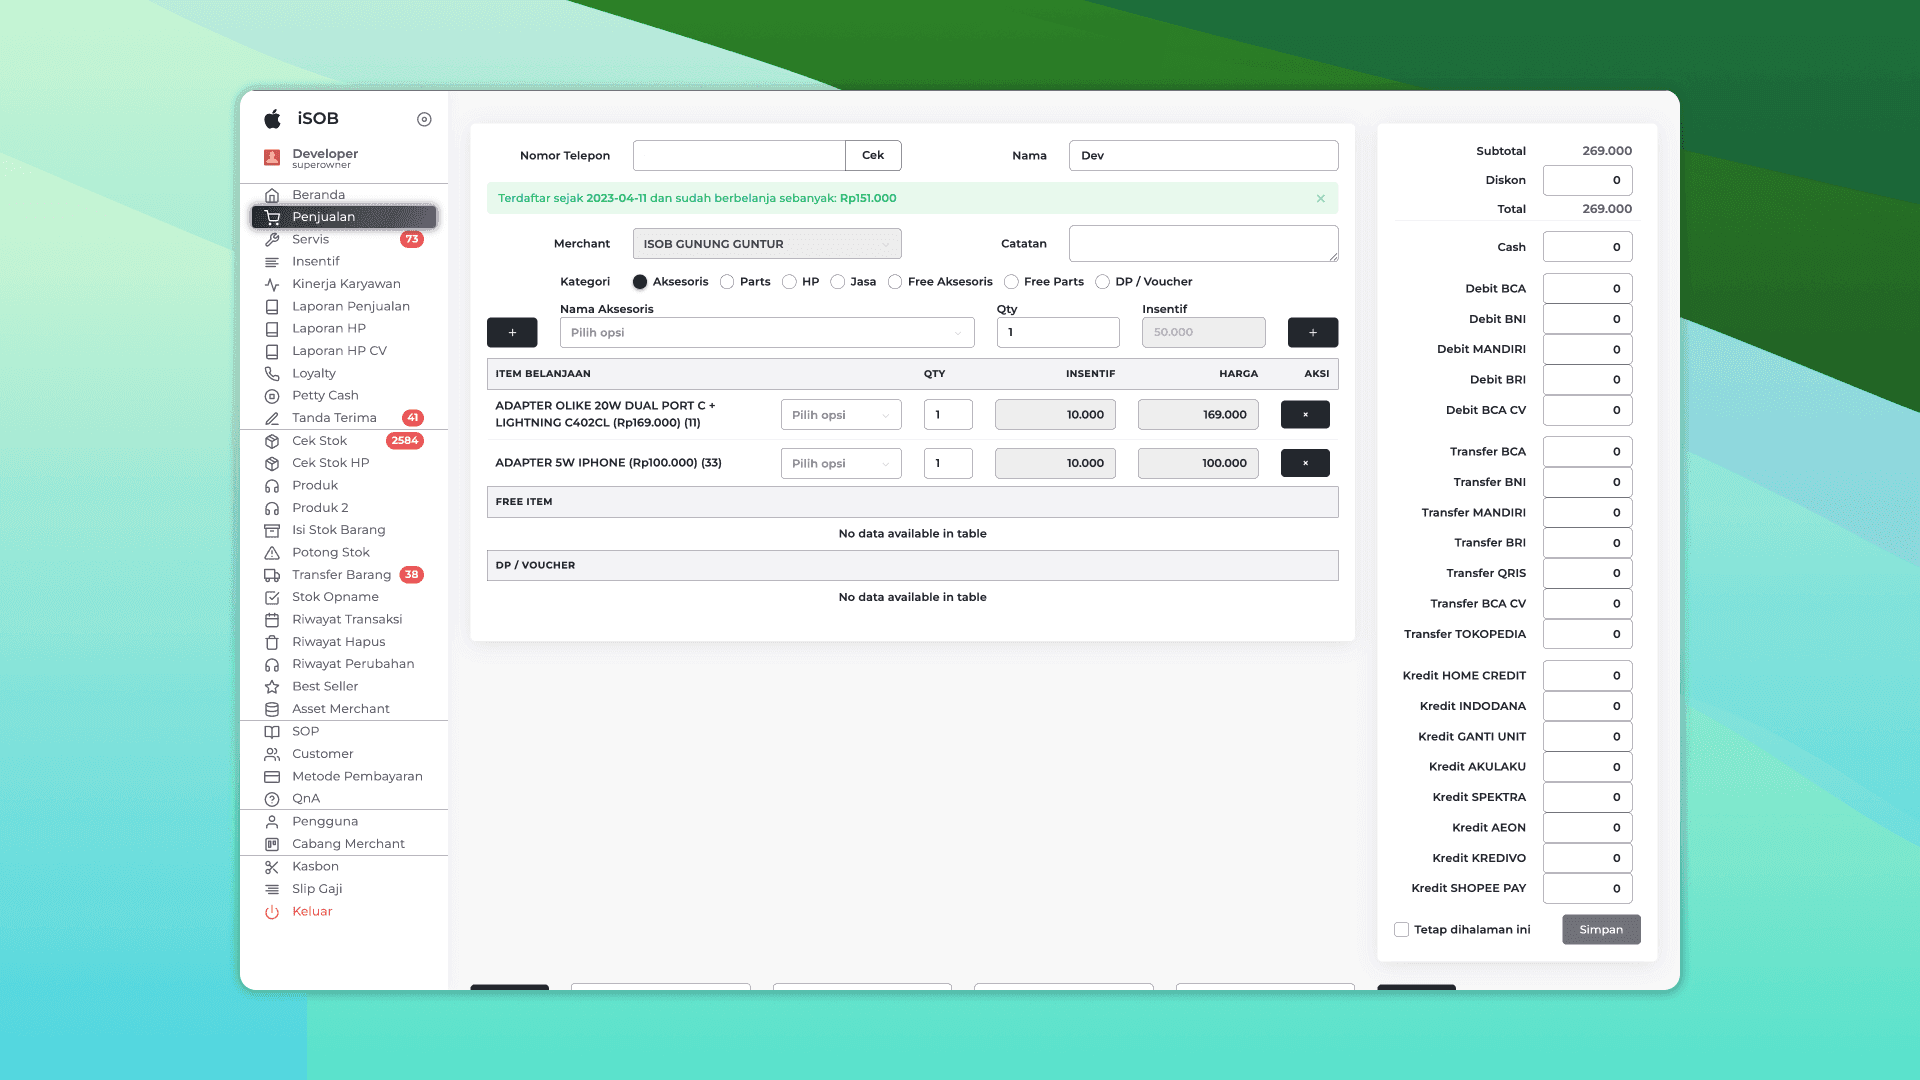Choose the DP / Voucher category
Viewport: 1920px width, 1080px height.
click(1102, 282)
